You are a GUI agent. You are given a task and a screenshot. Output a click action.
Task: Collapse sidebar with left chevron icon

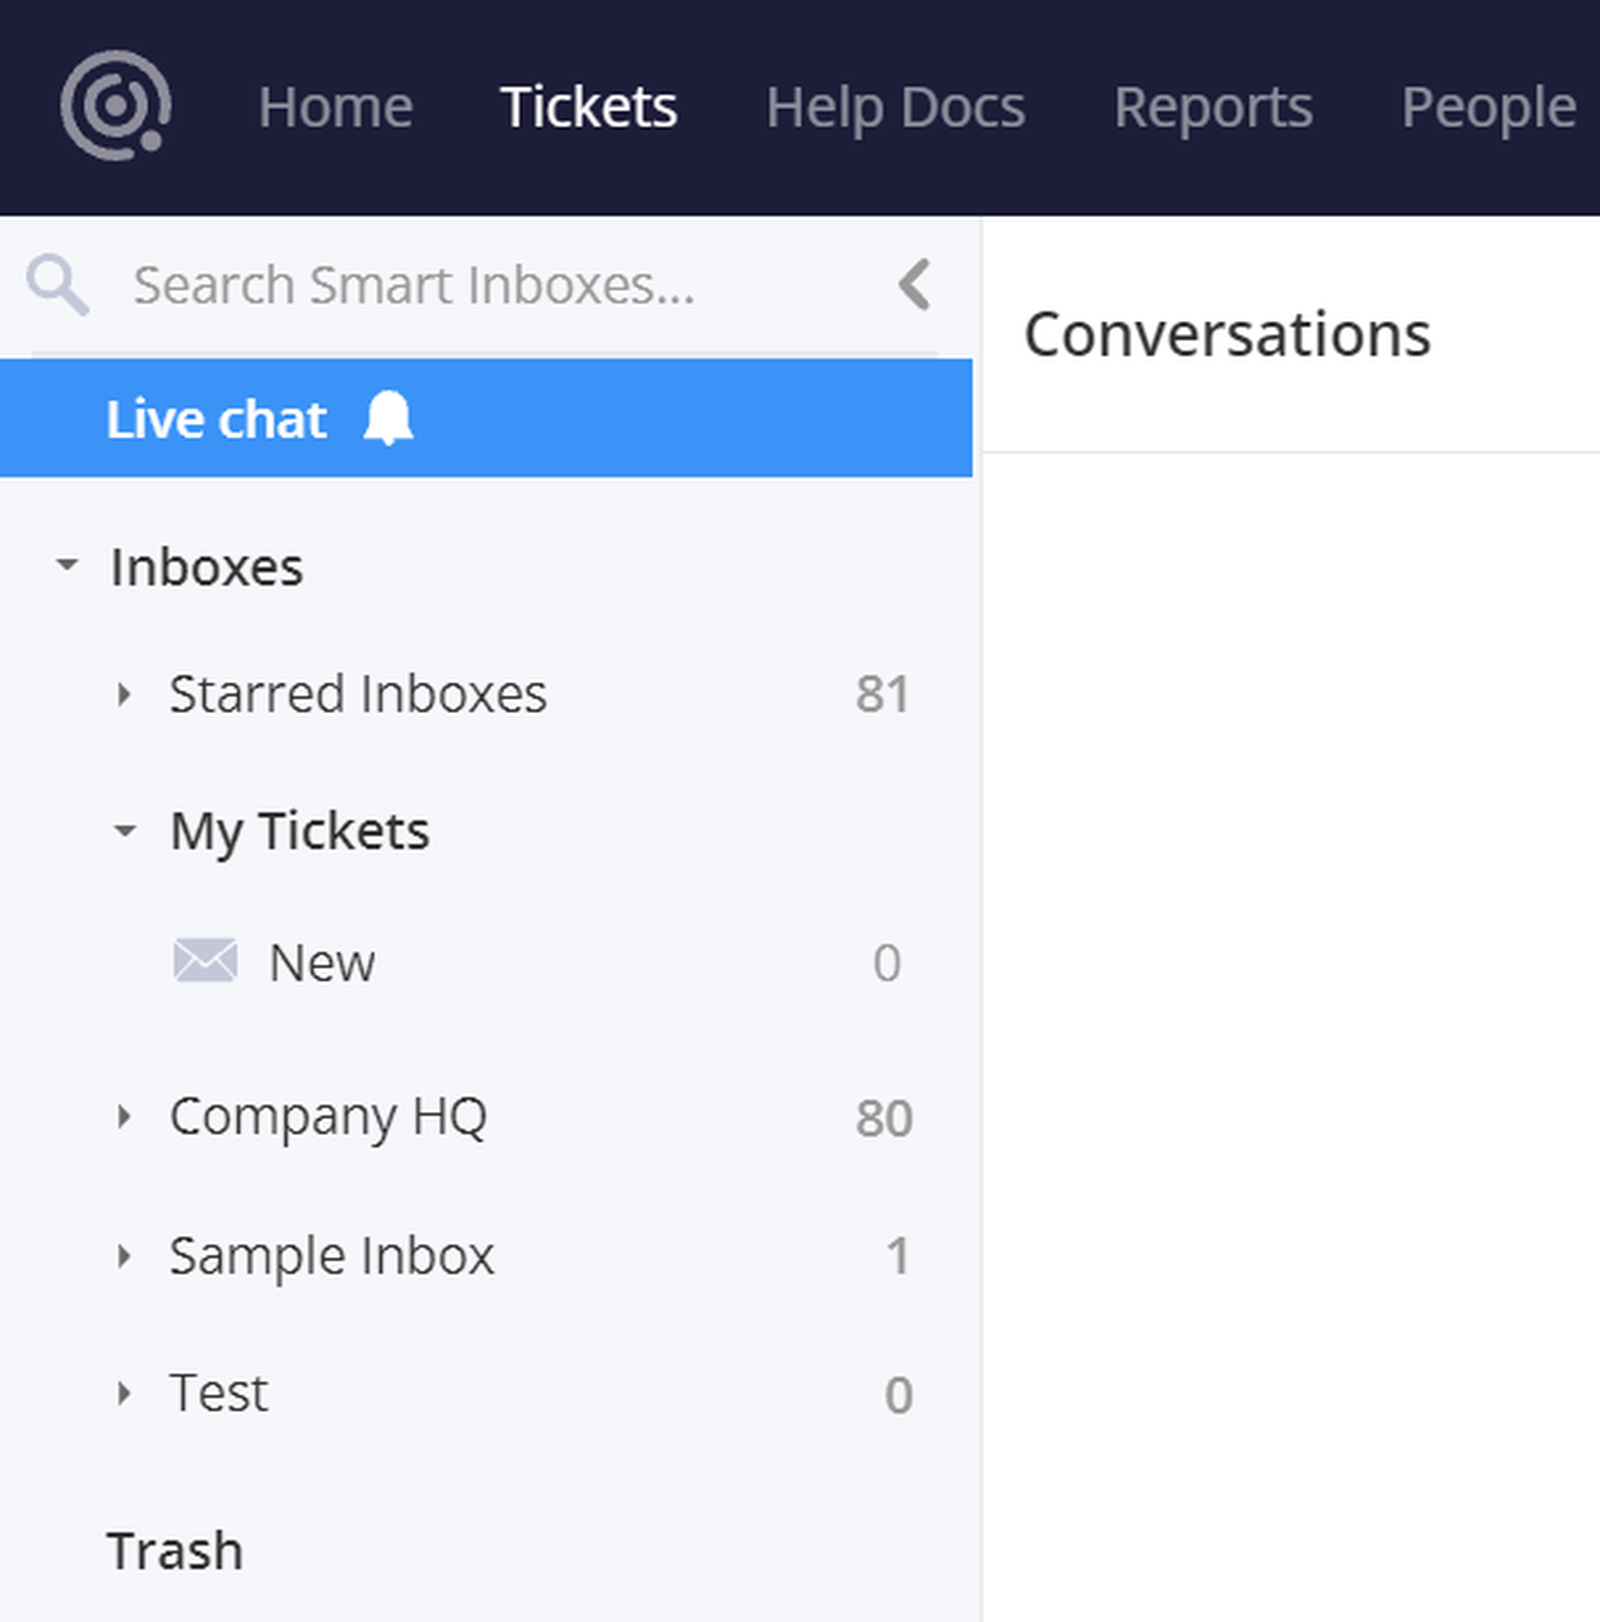[915, 285]
